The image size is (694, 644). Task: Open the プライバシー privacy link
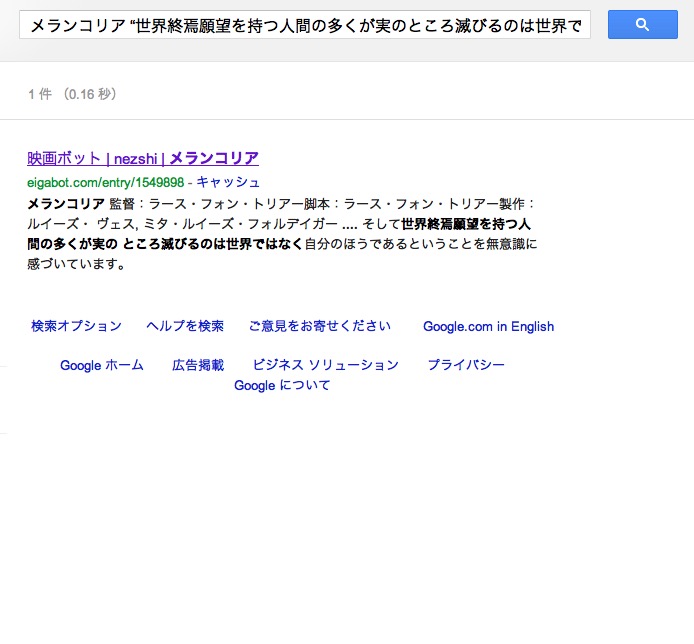(466, 365)
